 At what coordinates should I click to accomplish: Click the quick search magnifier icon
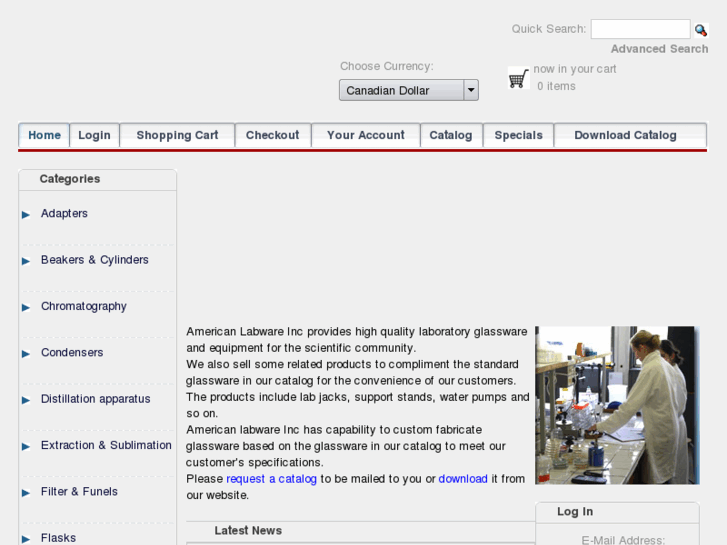(701, 30)
